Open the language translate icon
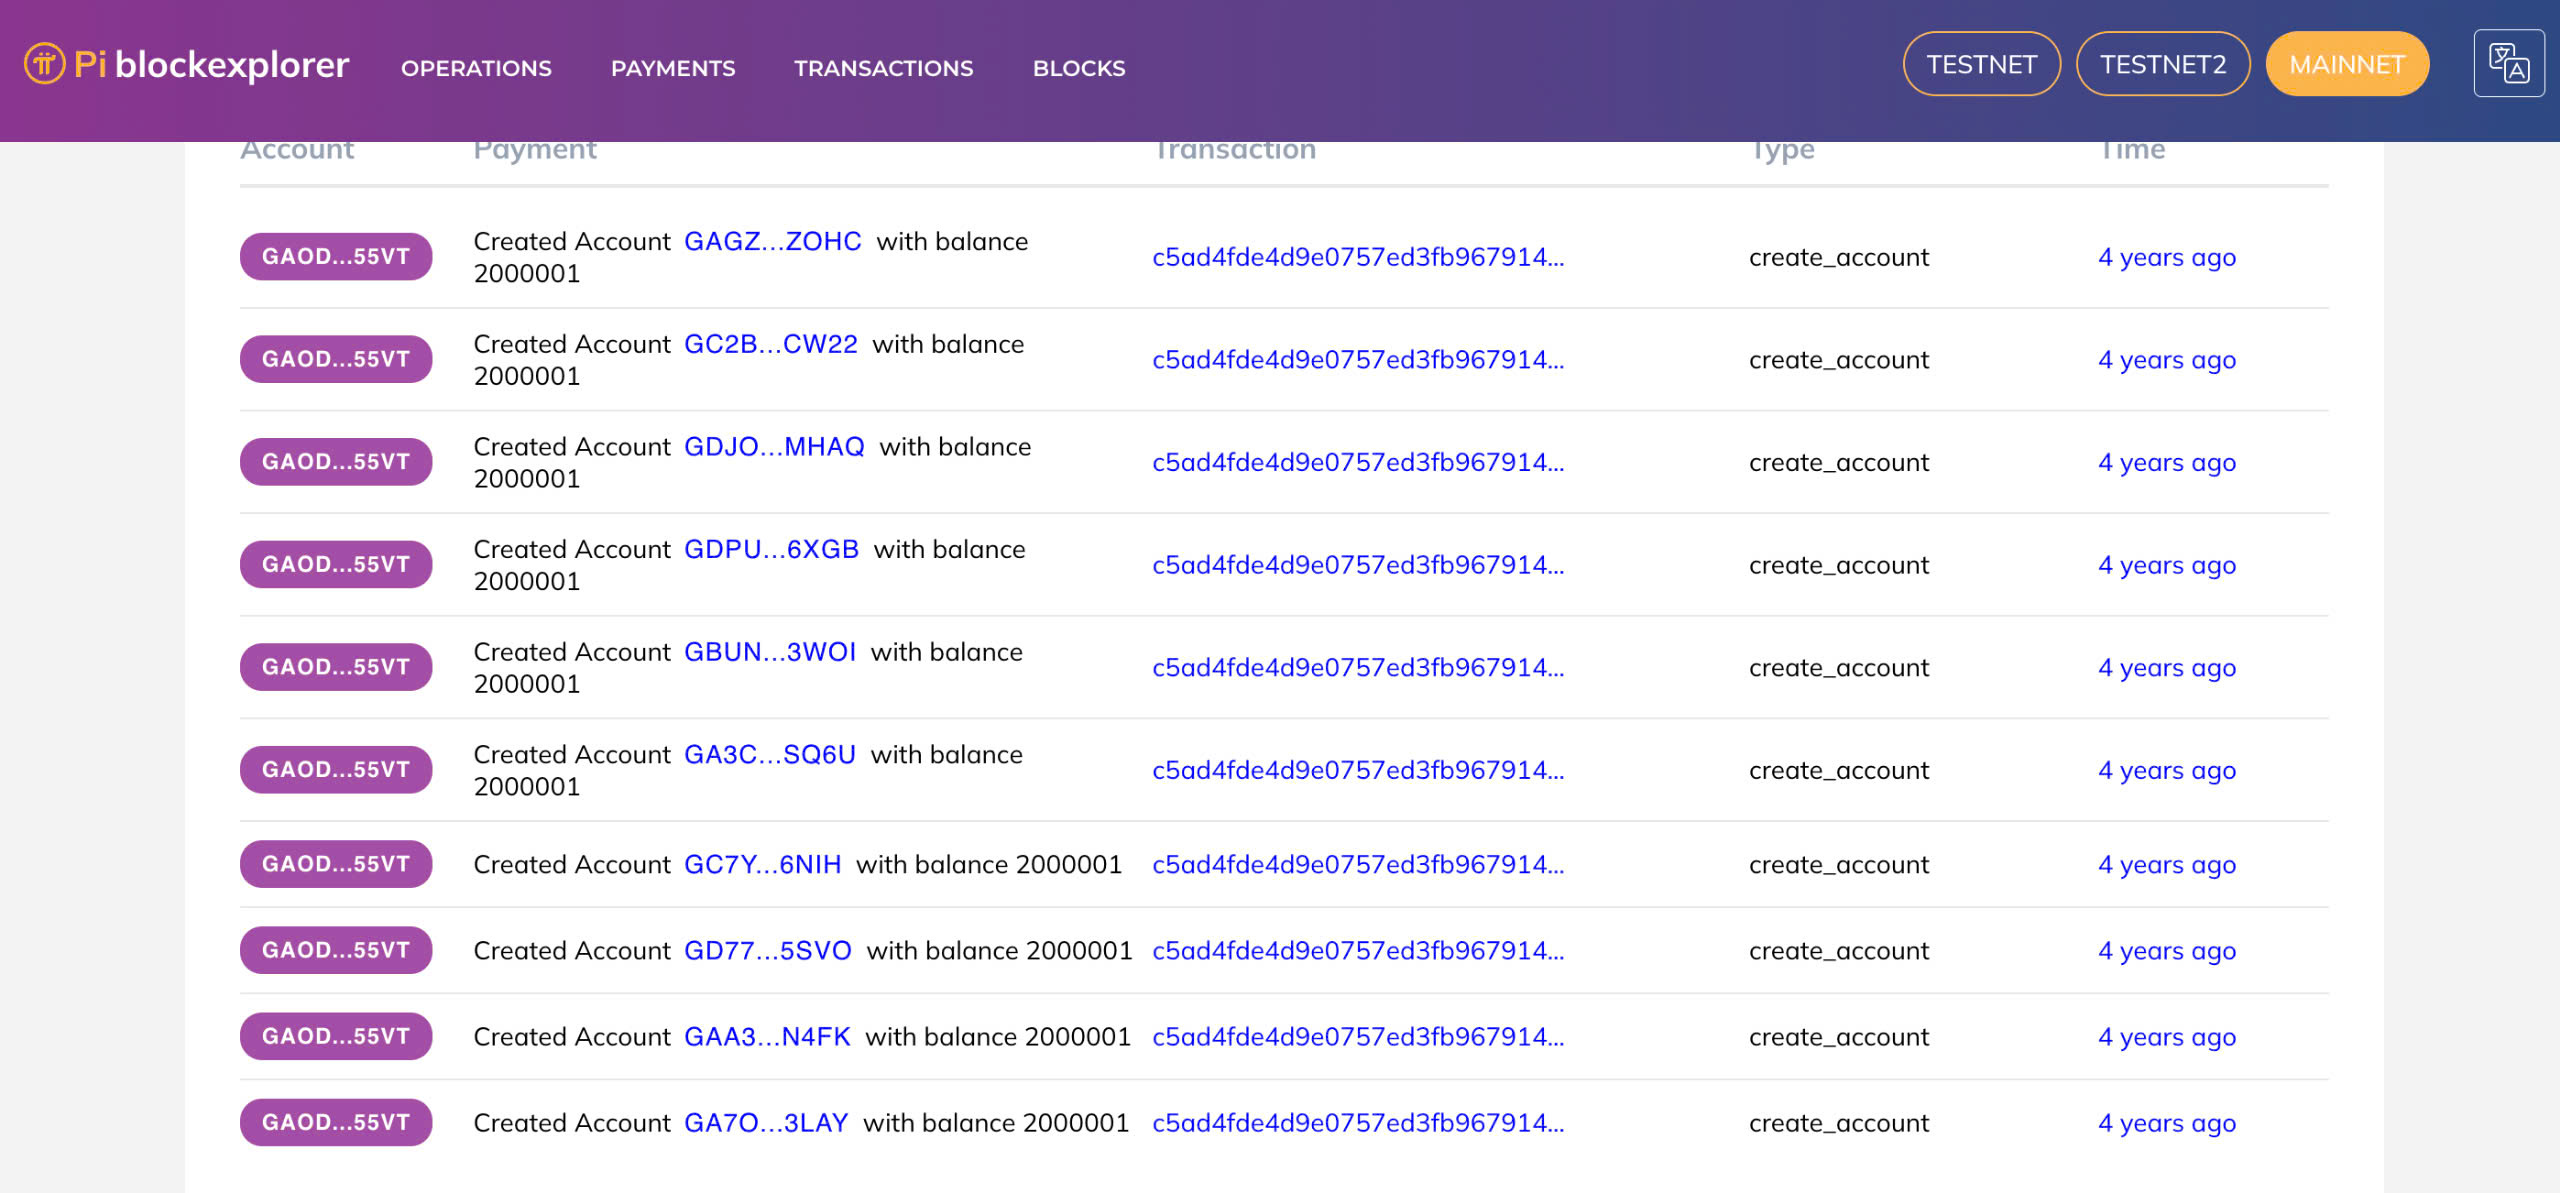The image size is (2560, 1193). point(2508,64)
